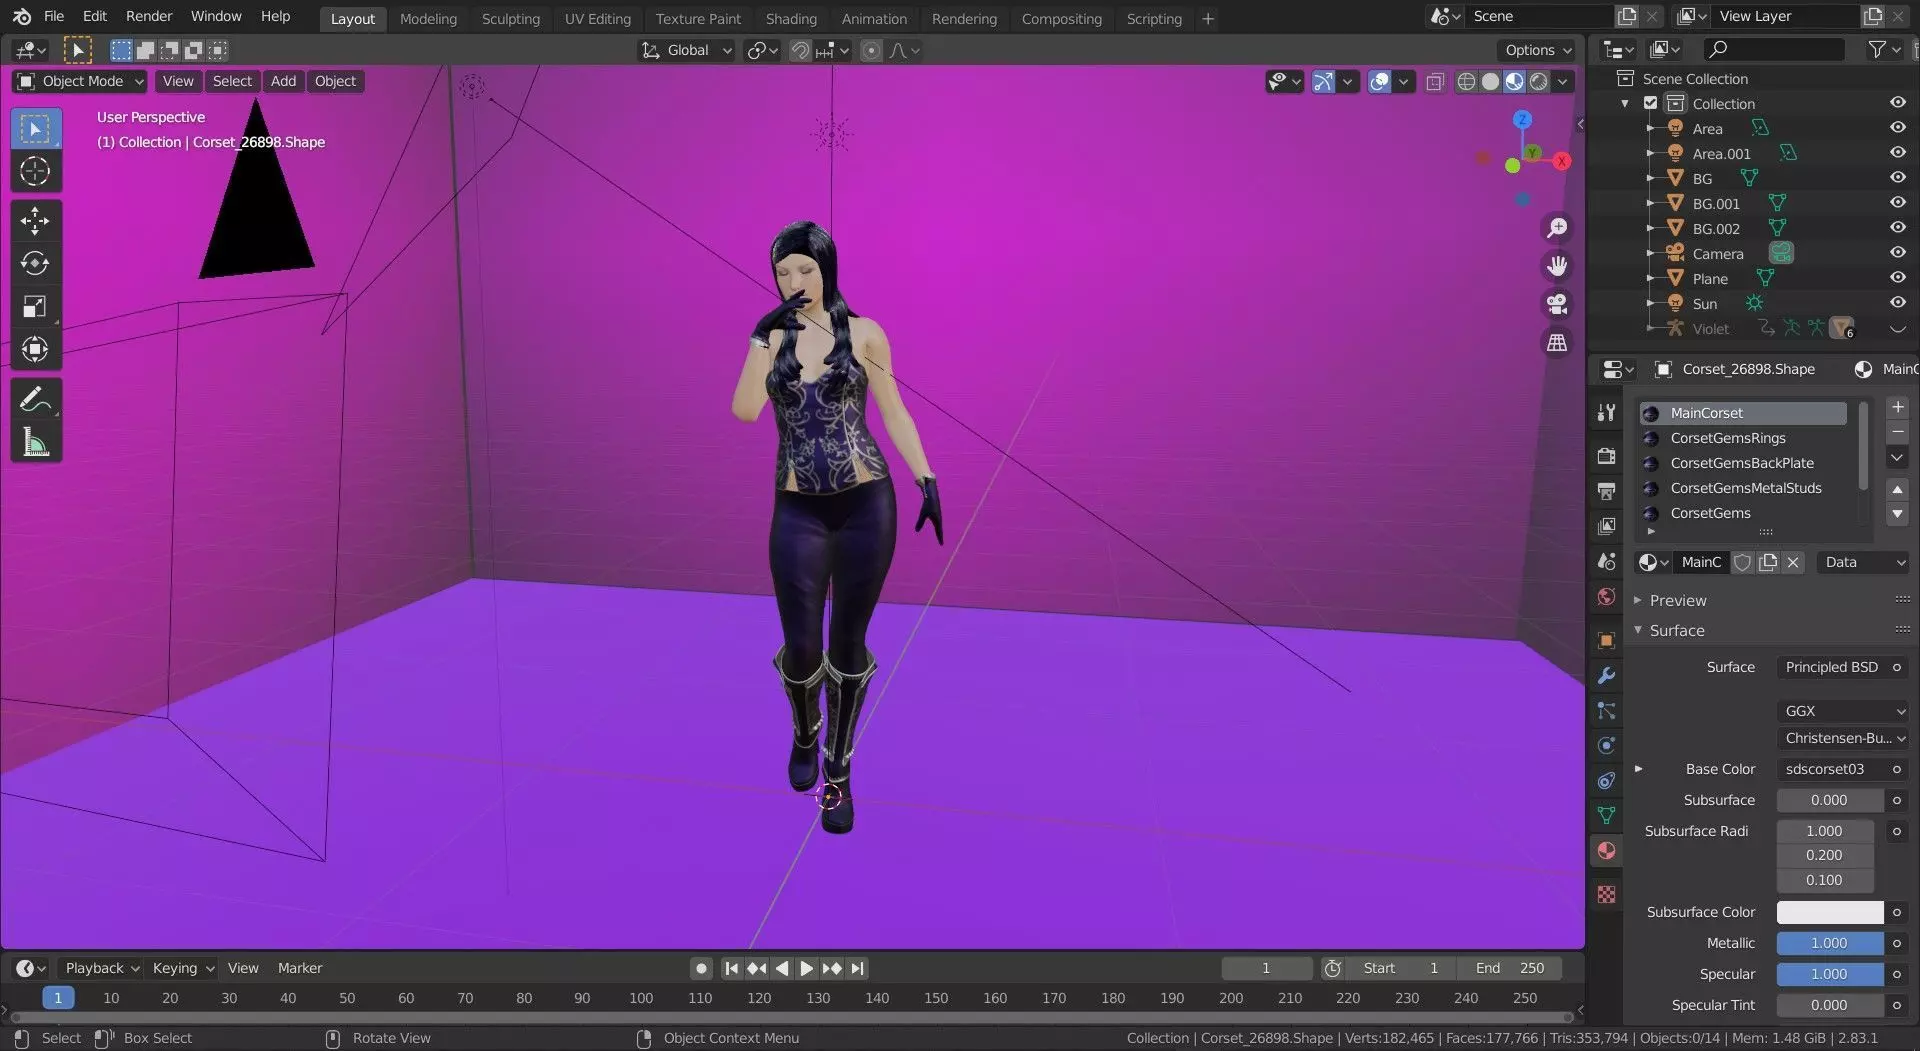
Task: Select the Annotate tool
Action: pyautogui.click(x=35, y=400)
